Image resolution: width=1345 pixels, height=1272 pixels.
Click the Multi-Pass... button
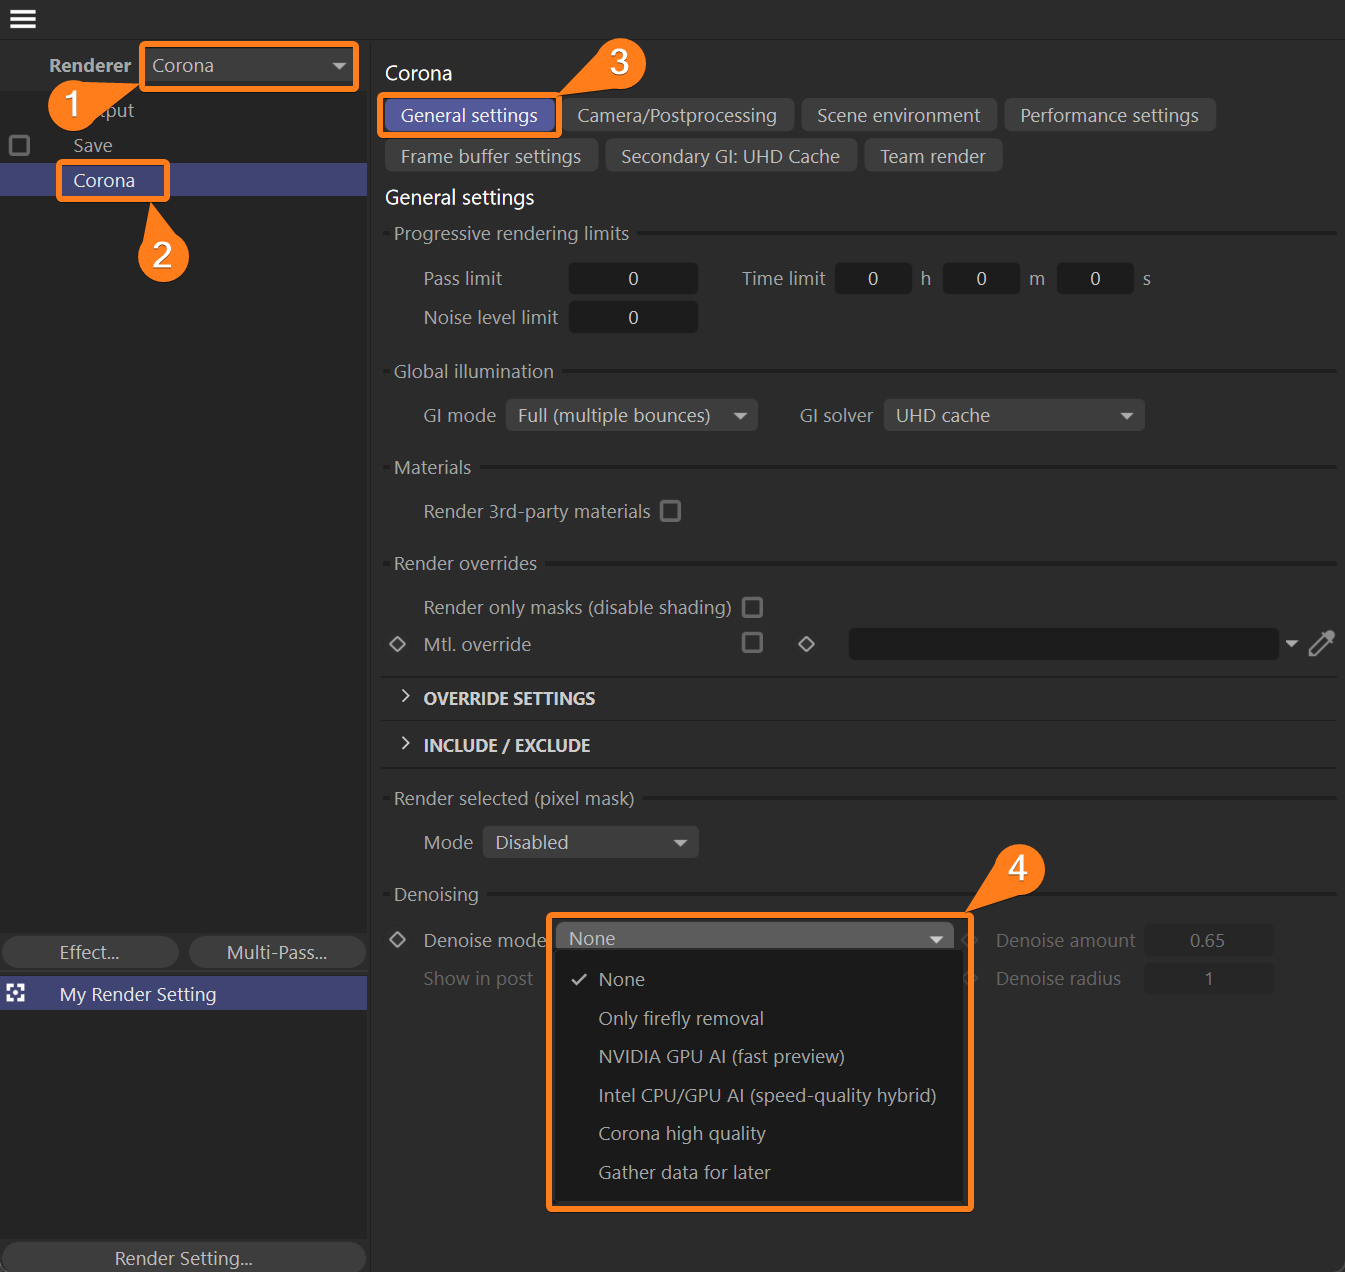tap(276, 952)
